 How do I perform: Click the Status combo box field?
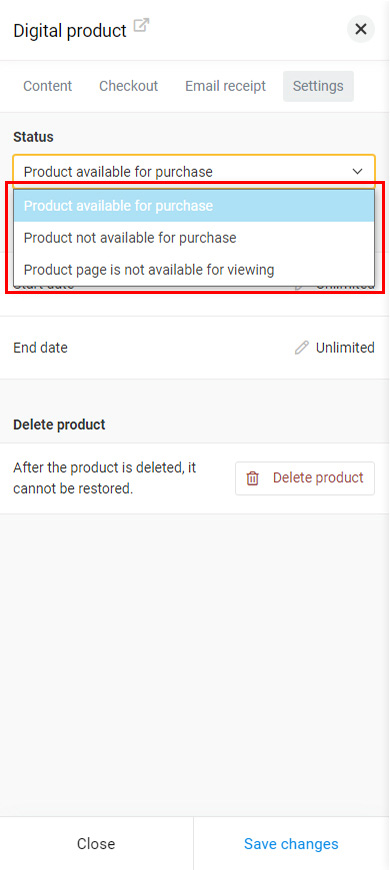(x=194, y=172)
